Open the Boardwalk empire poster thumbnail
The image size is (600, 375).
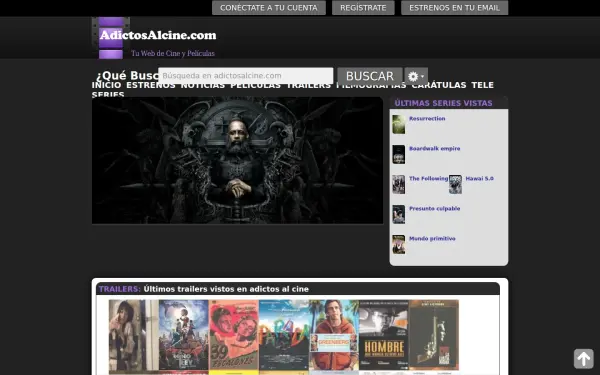click(399, 154)
